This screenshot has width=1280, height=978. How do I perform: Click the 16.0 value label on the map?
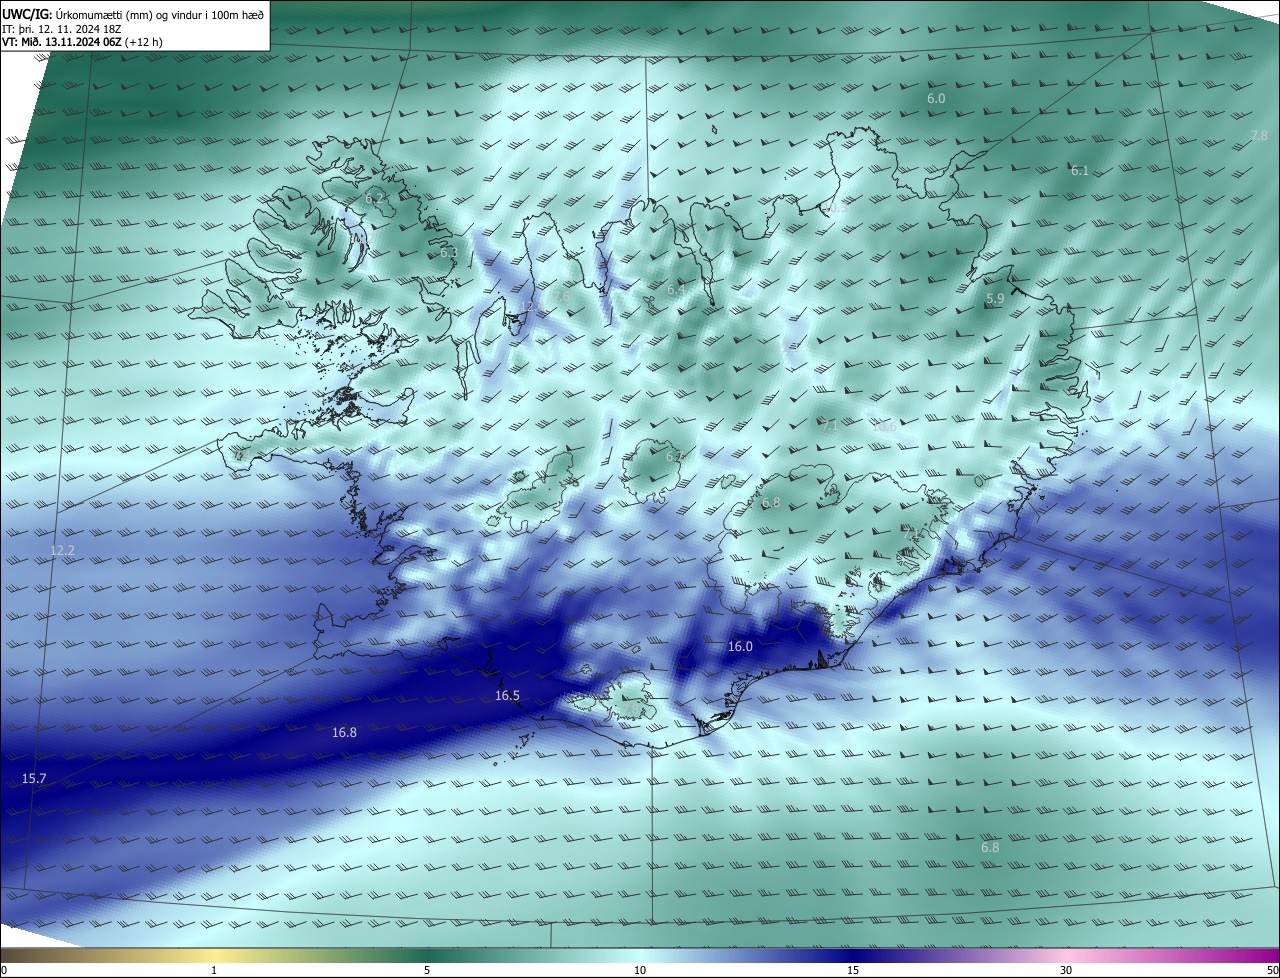pyautogui.click(x=740, y=647)
